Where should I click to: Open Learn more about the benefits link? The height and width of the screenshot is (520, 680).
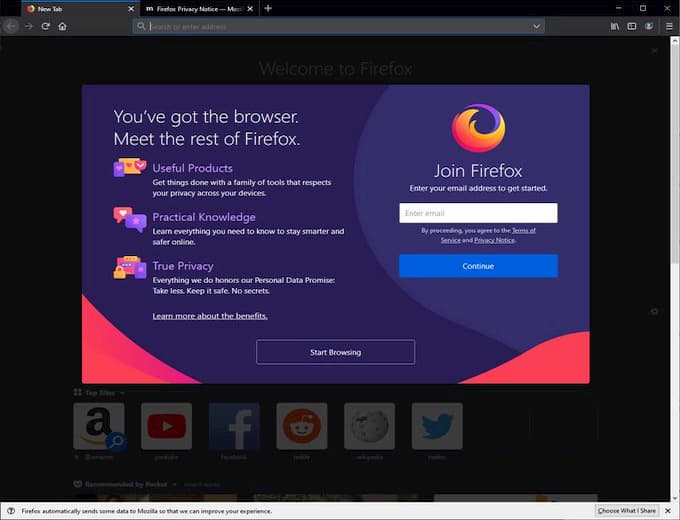coord(210,316)
